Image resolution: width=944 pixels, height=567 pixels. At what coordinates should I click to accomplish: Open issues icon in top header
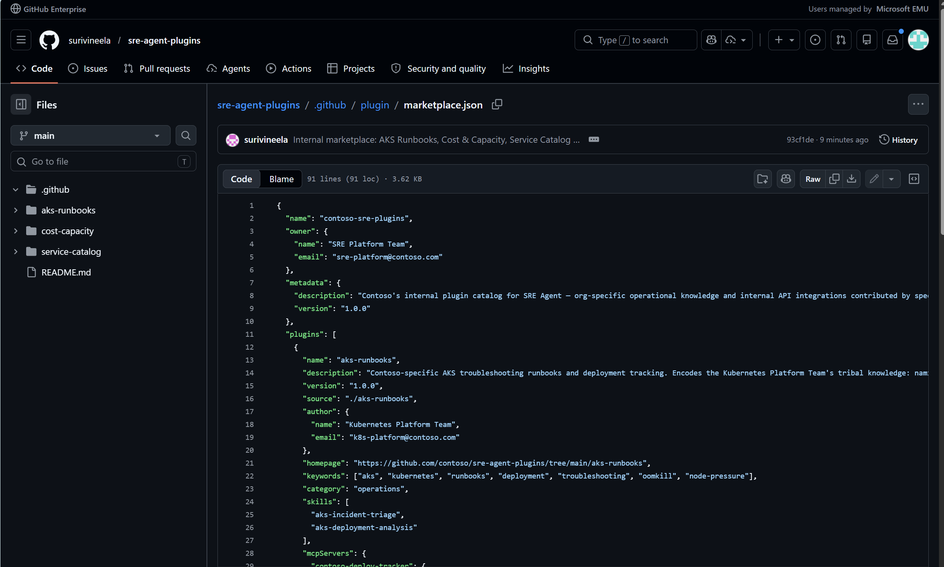pyautogui.click(x=815, y=40)
